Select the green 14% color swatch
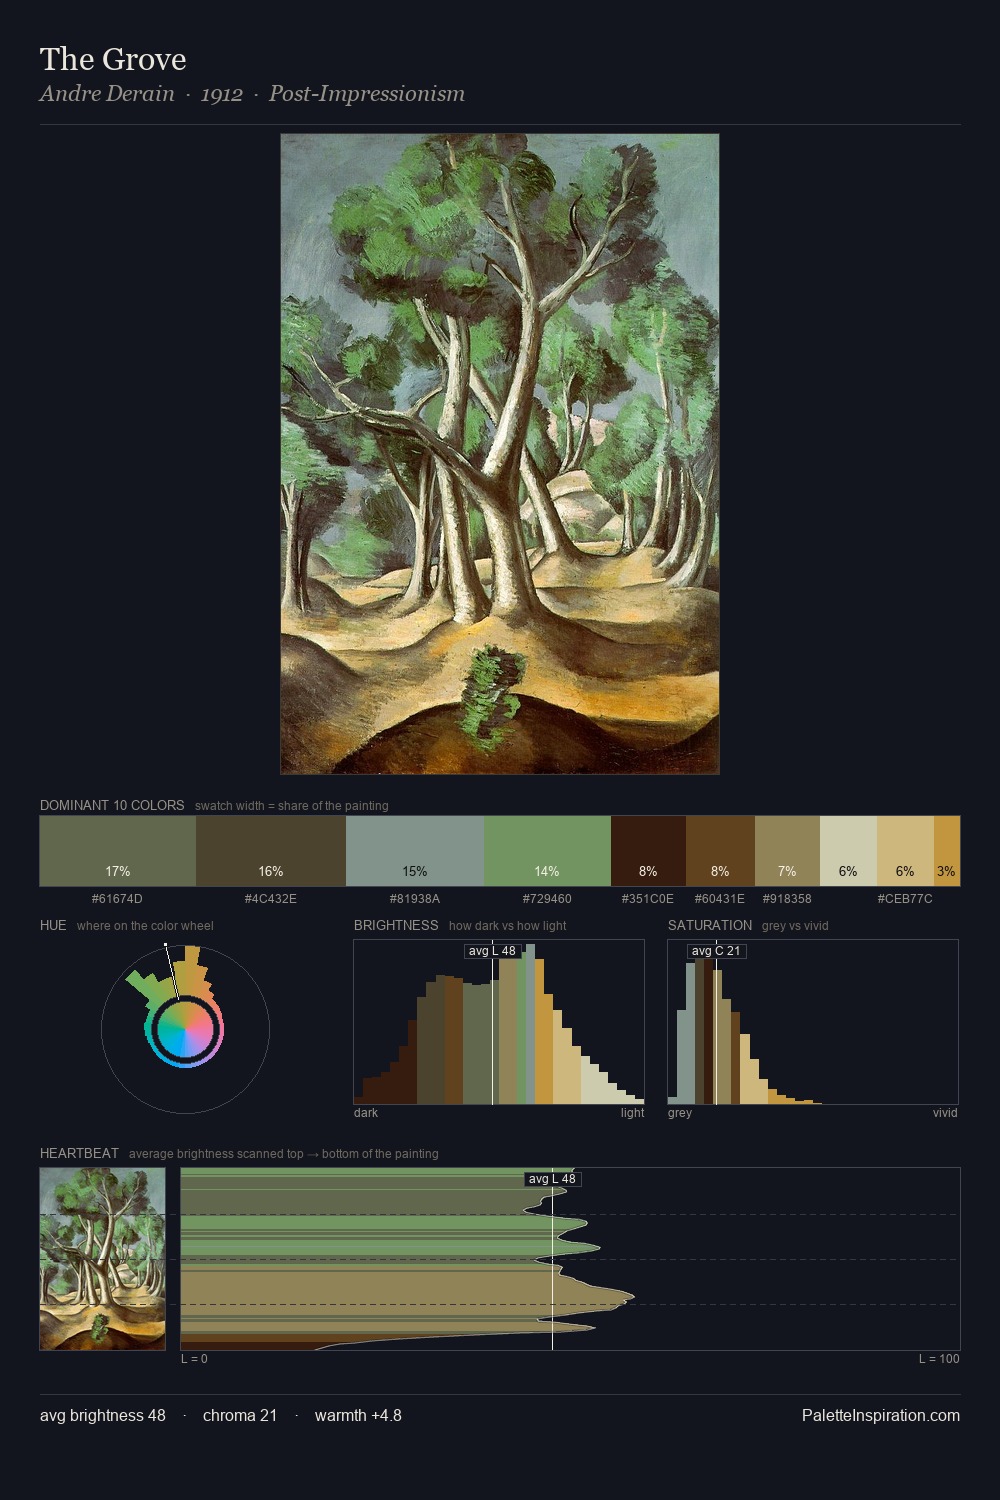This screenshot has height=1500, width=1000. pos(547,851)
